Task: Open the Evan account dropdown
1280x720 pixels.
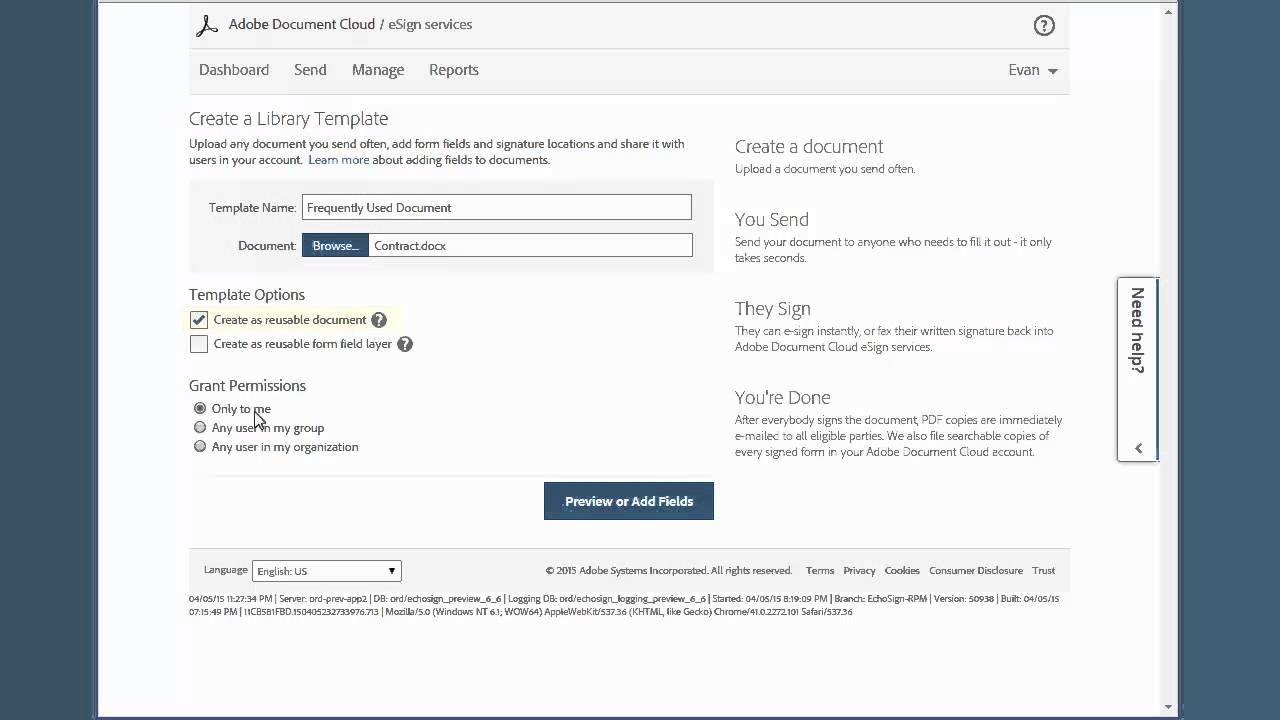Action: pyautogui.click(x=1033, y=70)
